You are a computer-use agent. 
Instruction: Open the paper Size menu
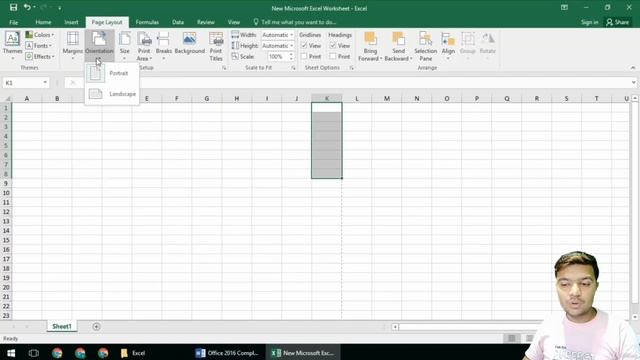click(x=124, y=46)
